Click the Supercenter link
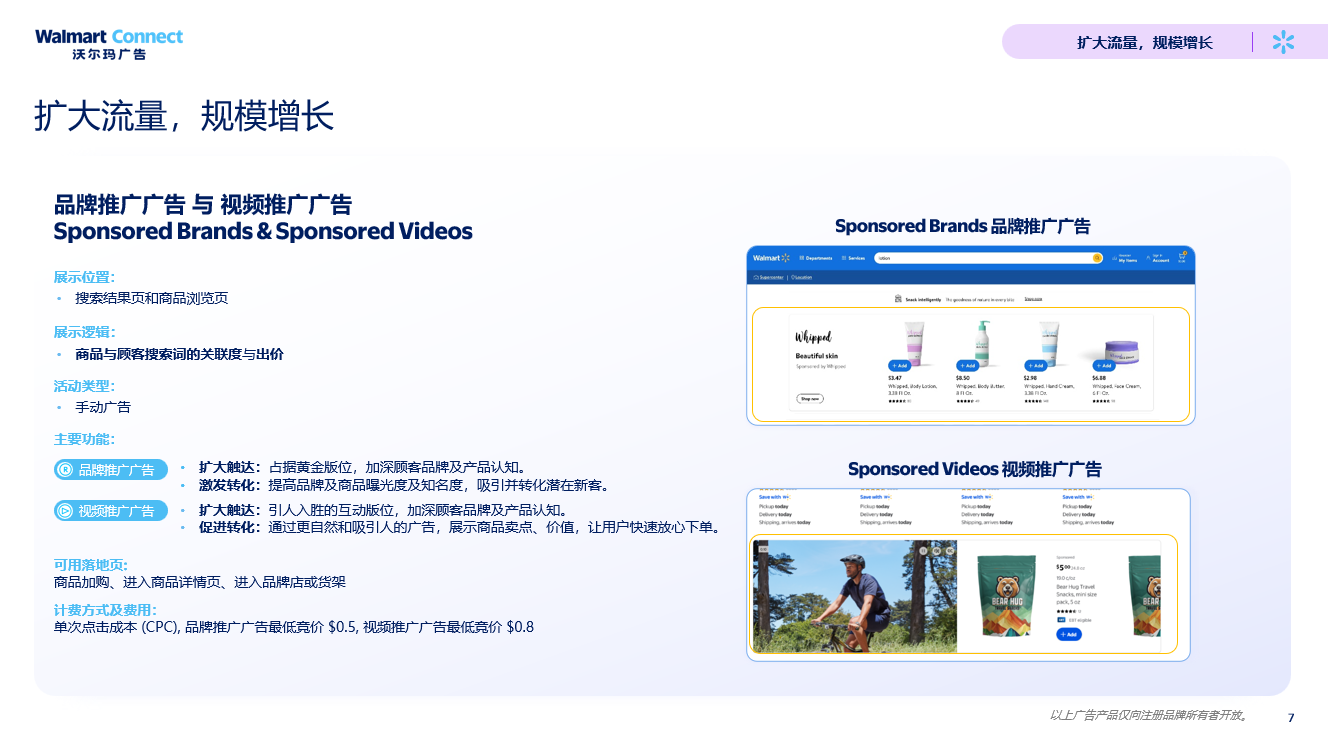 point(769,277)
